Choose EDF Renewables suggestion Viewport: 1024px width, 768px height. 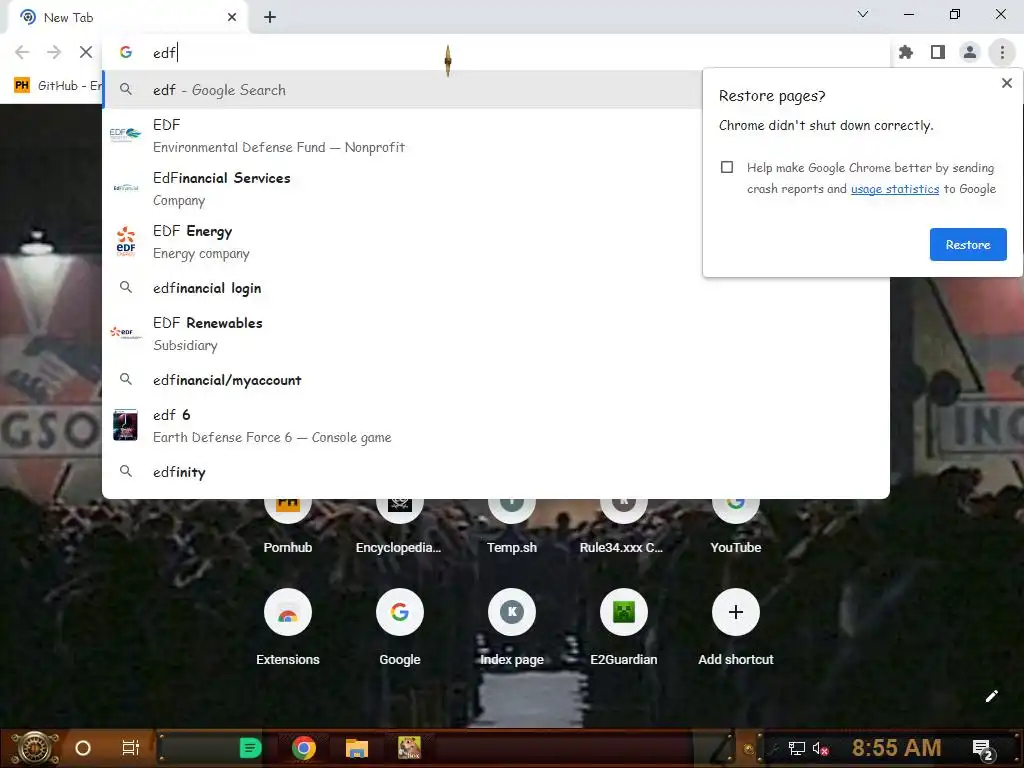(x=496, y=334)
